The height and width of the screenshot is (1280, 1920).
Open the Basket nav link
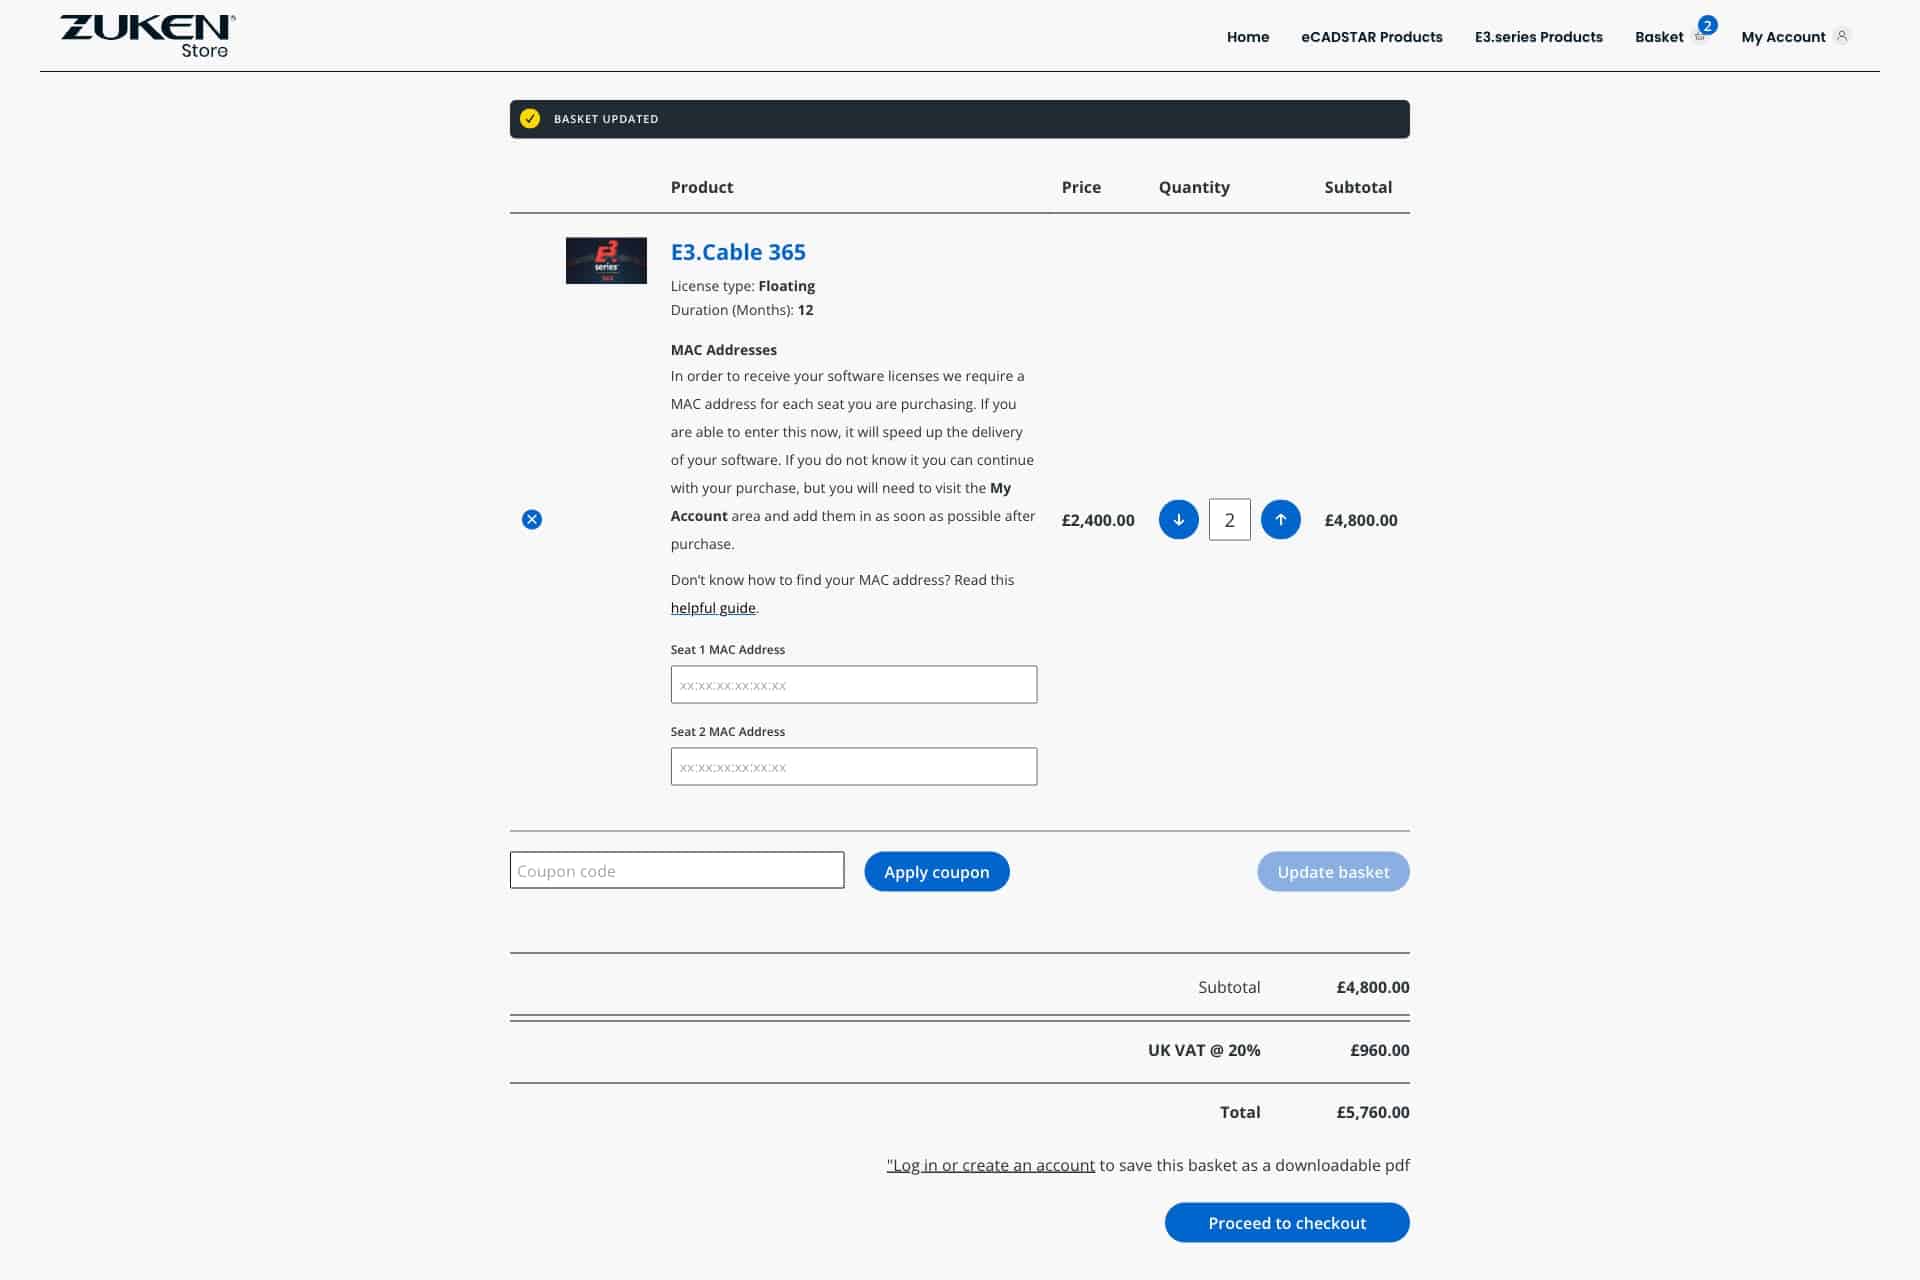click(x=1659, y=37)
